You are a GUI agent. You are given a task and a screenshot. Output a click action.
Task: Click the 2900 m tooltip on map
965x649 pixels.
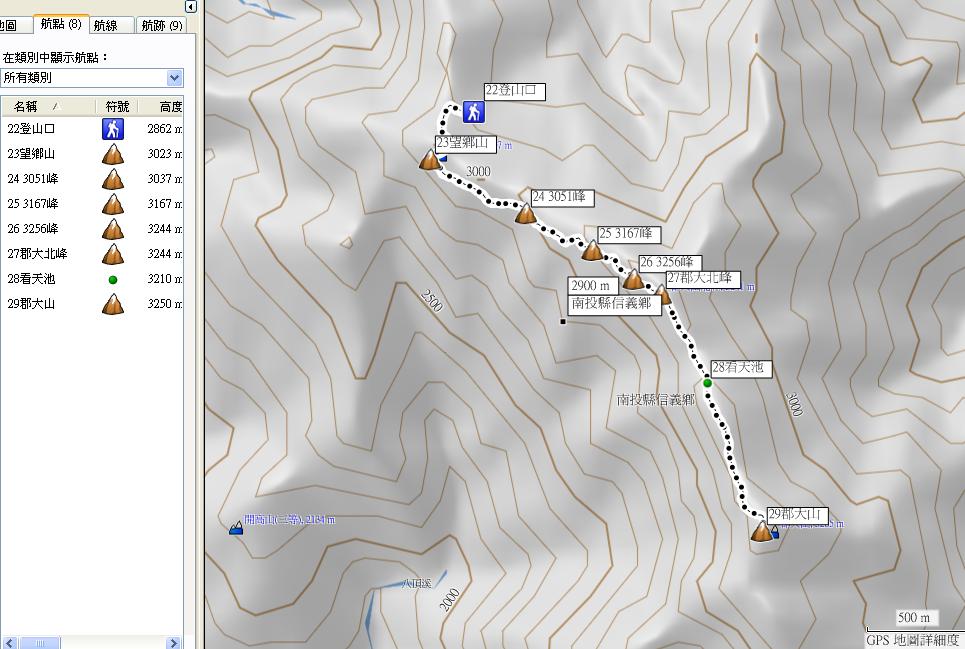[x=593, y=286]
